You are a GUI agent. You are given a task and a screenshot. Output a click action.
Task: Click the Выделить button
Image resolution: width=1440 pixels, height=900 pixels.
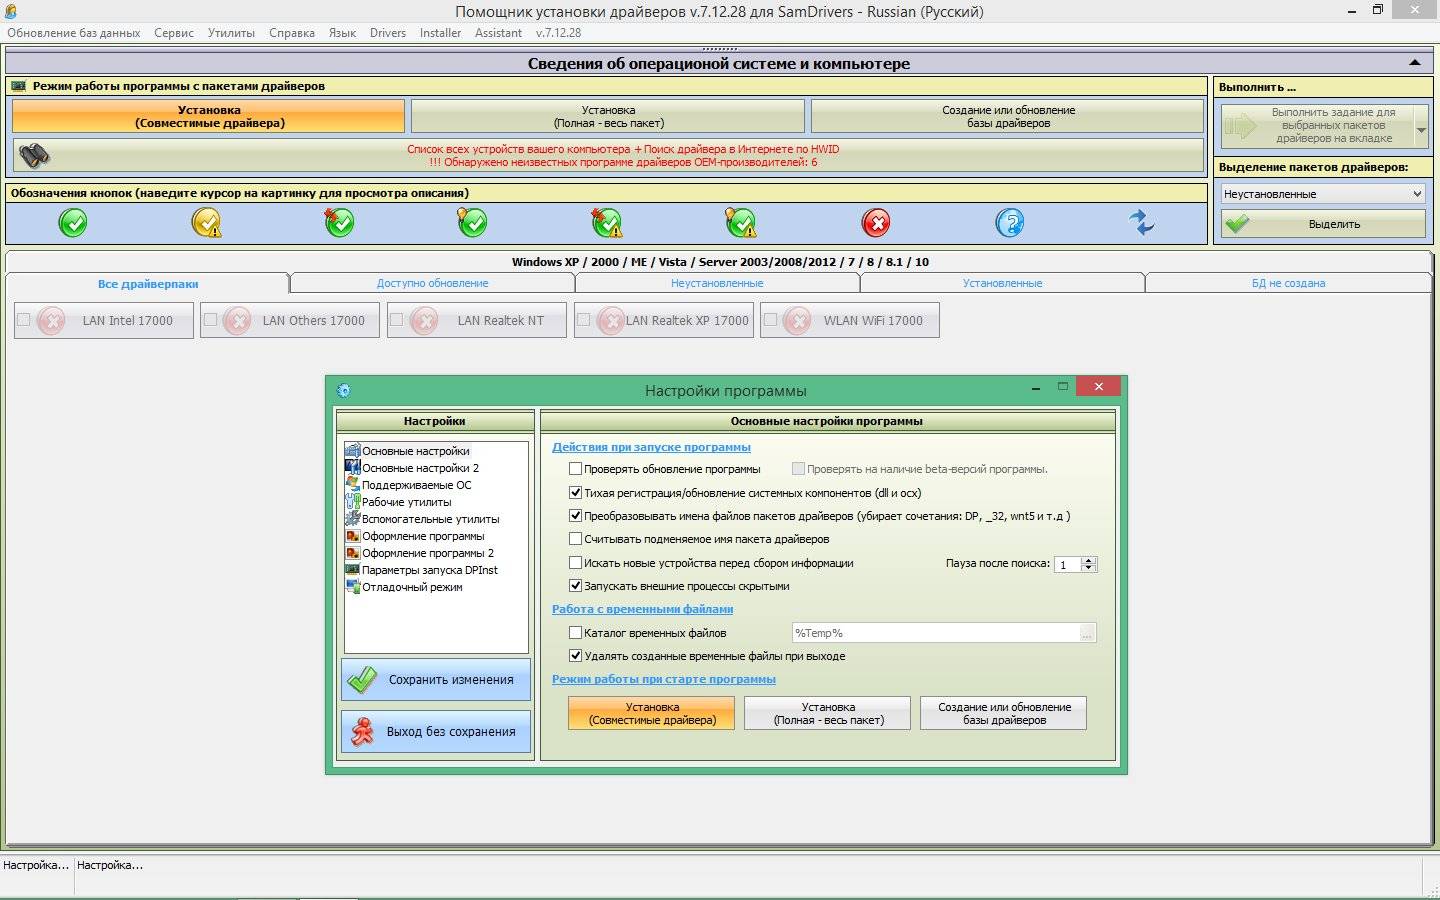(x=1323, y=224)
